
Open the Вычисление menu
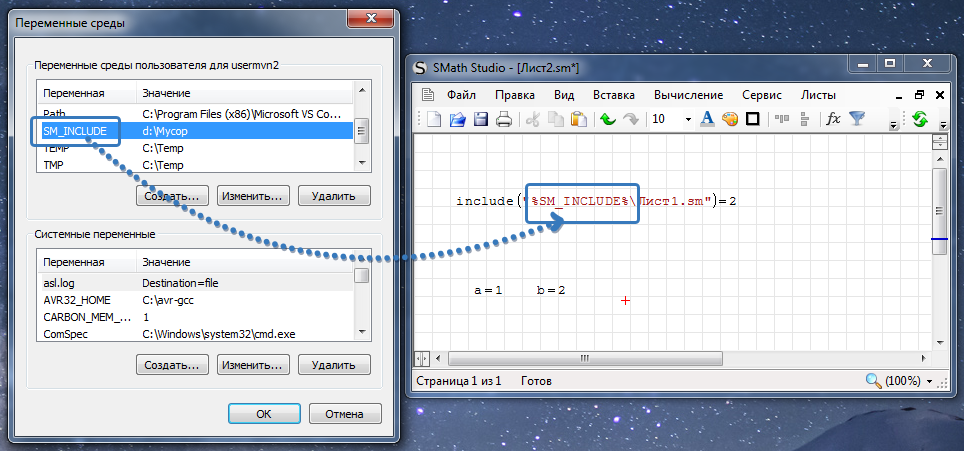pyautogui.click(x=688, y=95)
